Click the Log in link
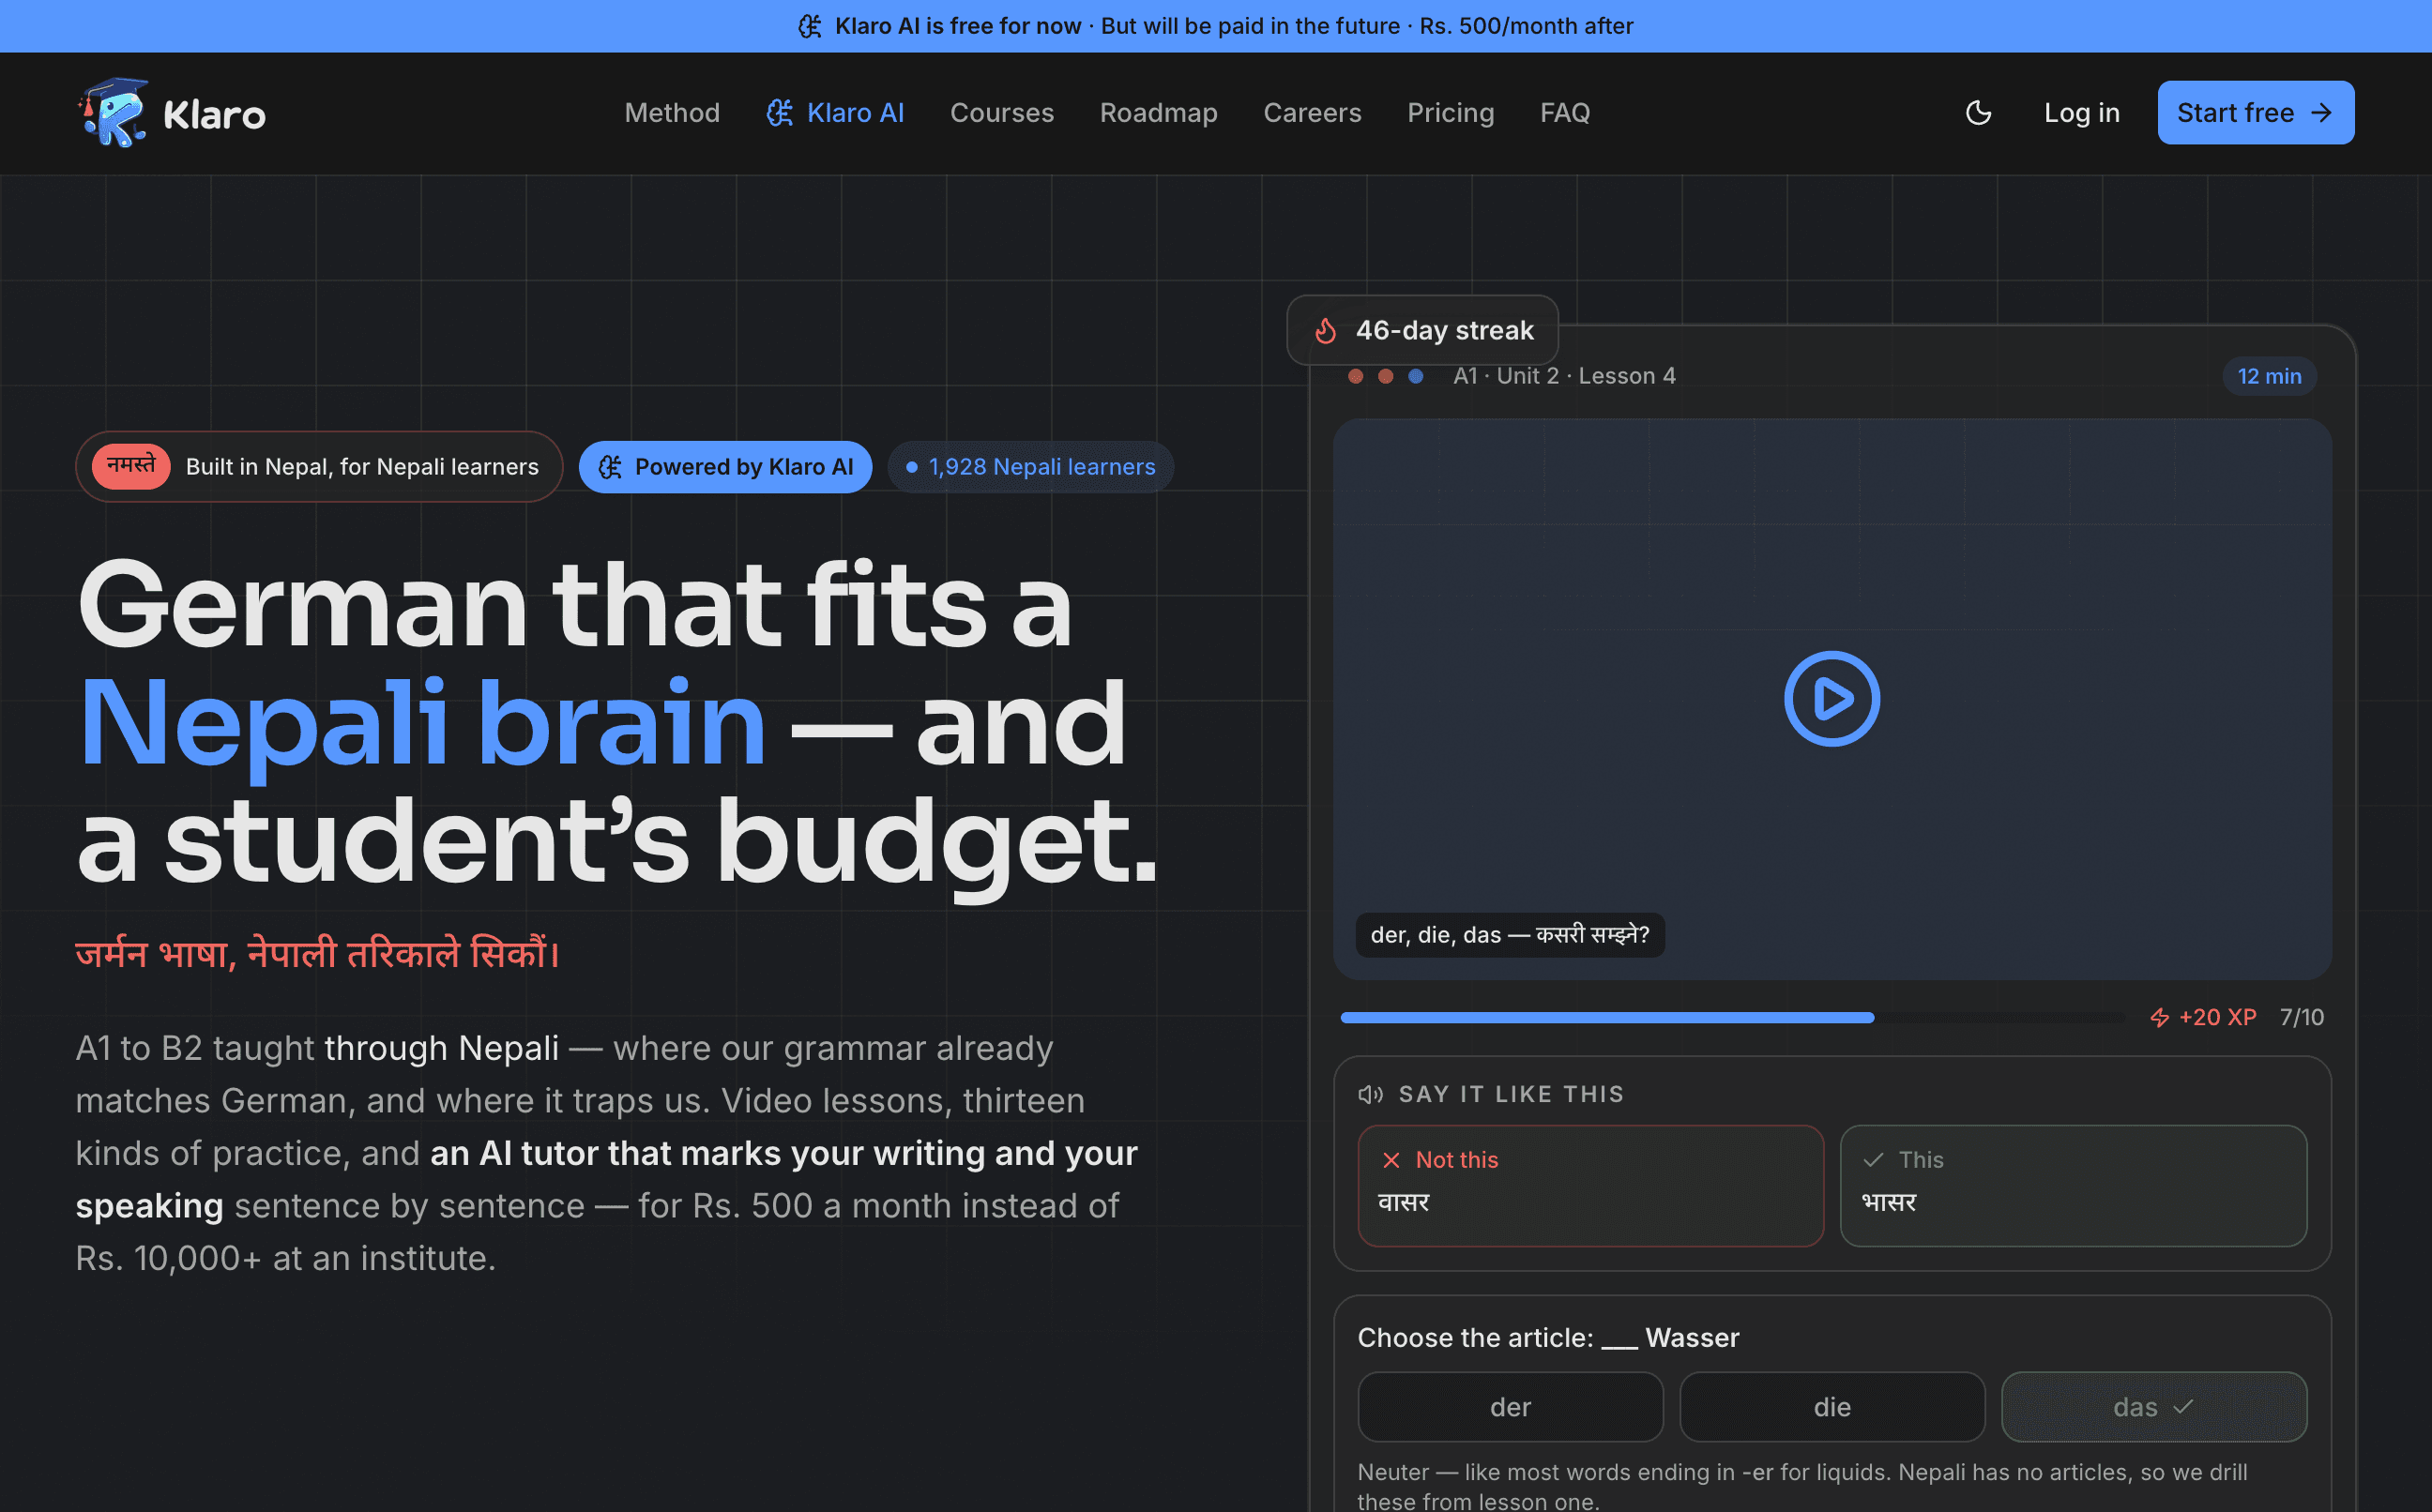 [2082, 113]
